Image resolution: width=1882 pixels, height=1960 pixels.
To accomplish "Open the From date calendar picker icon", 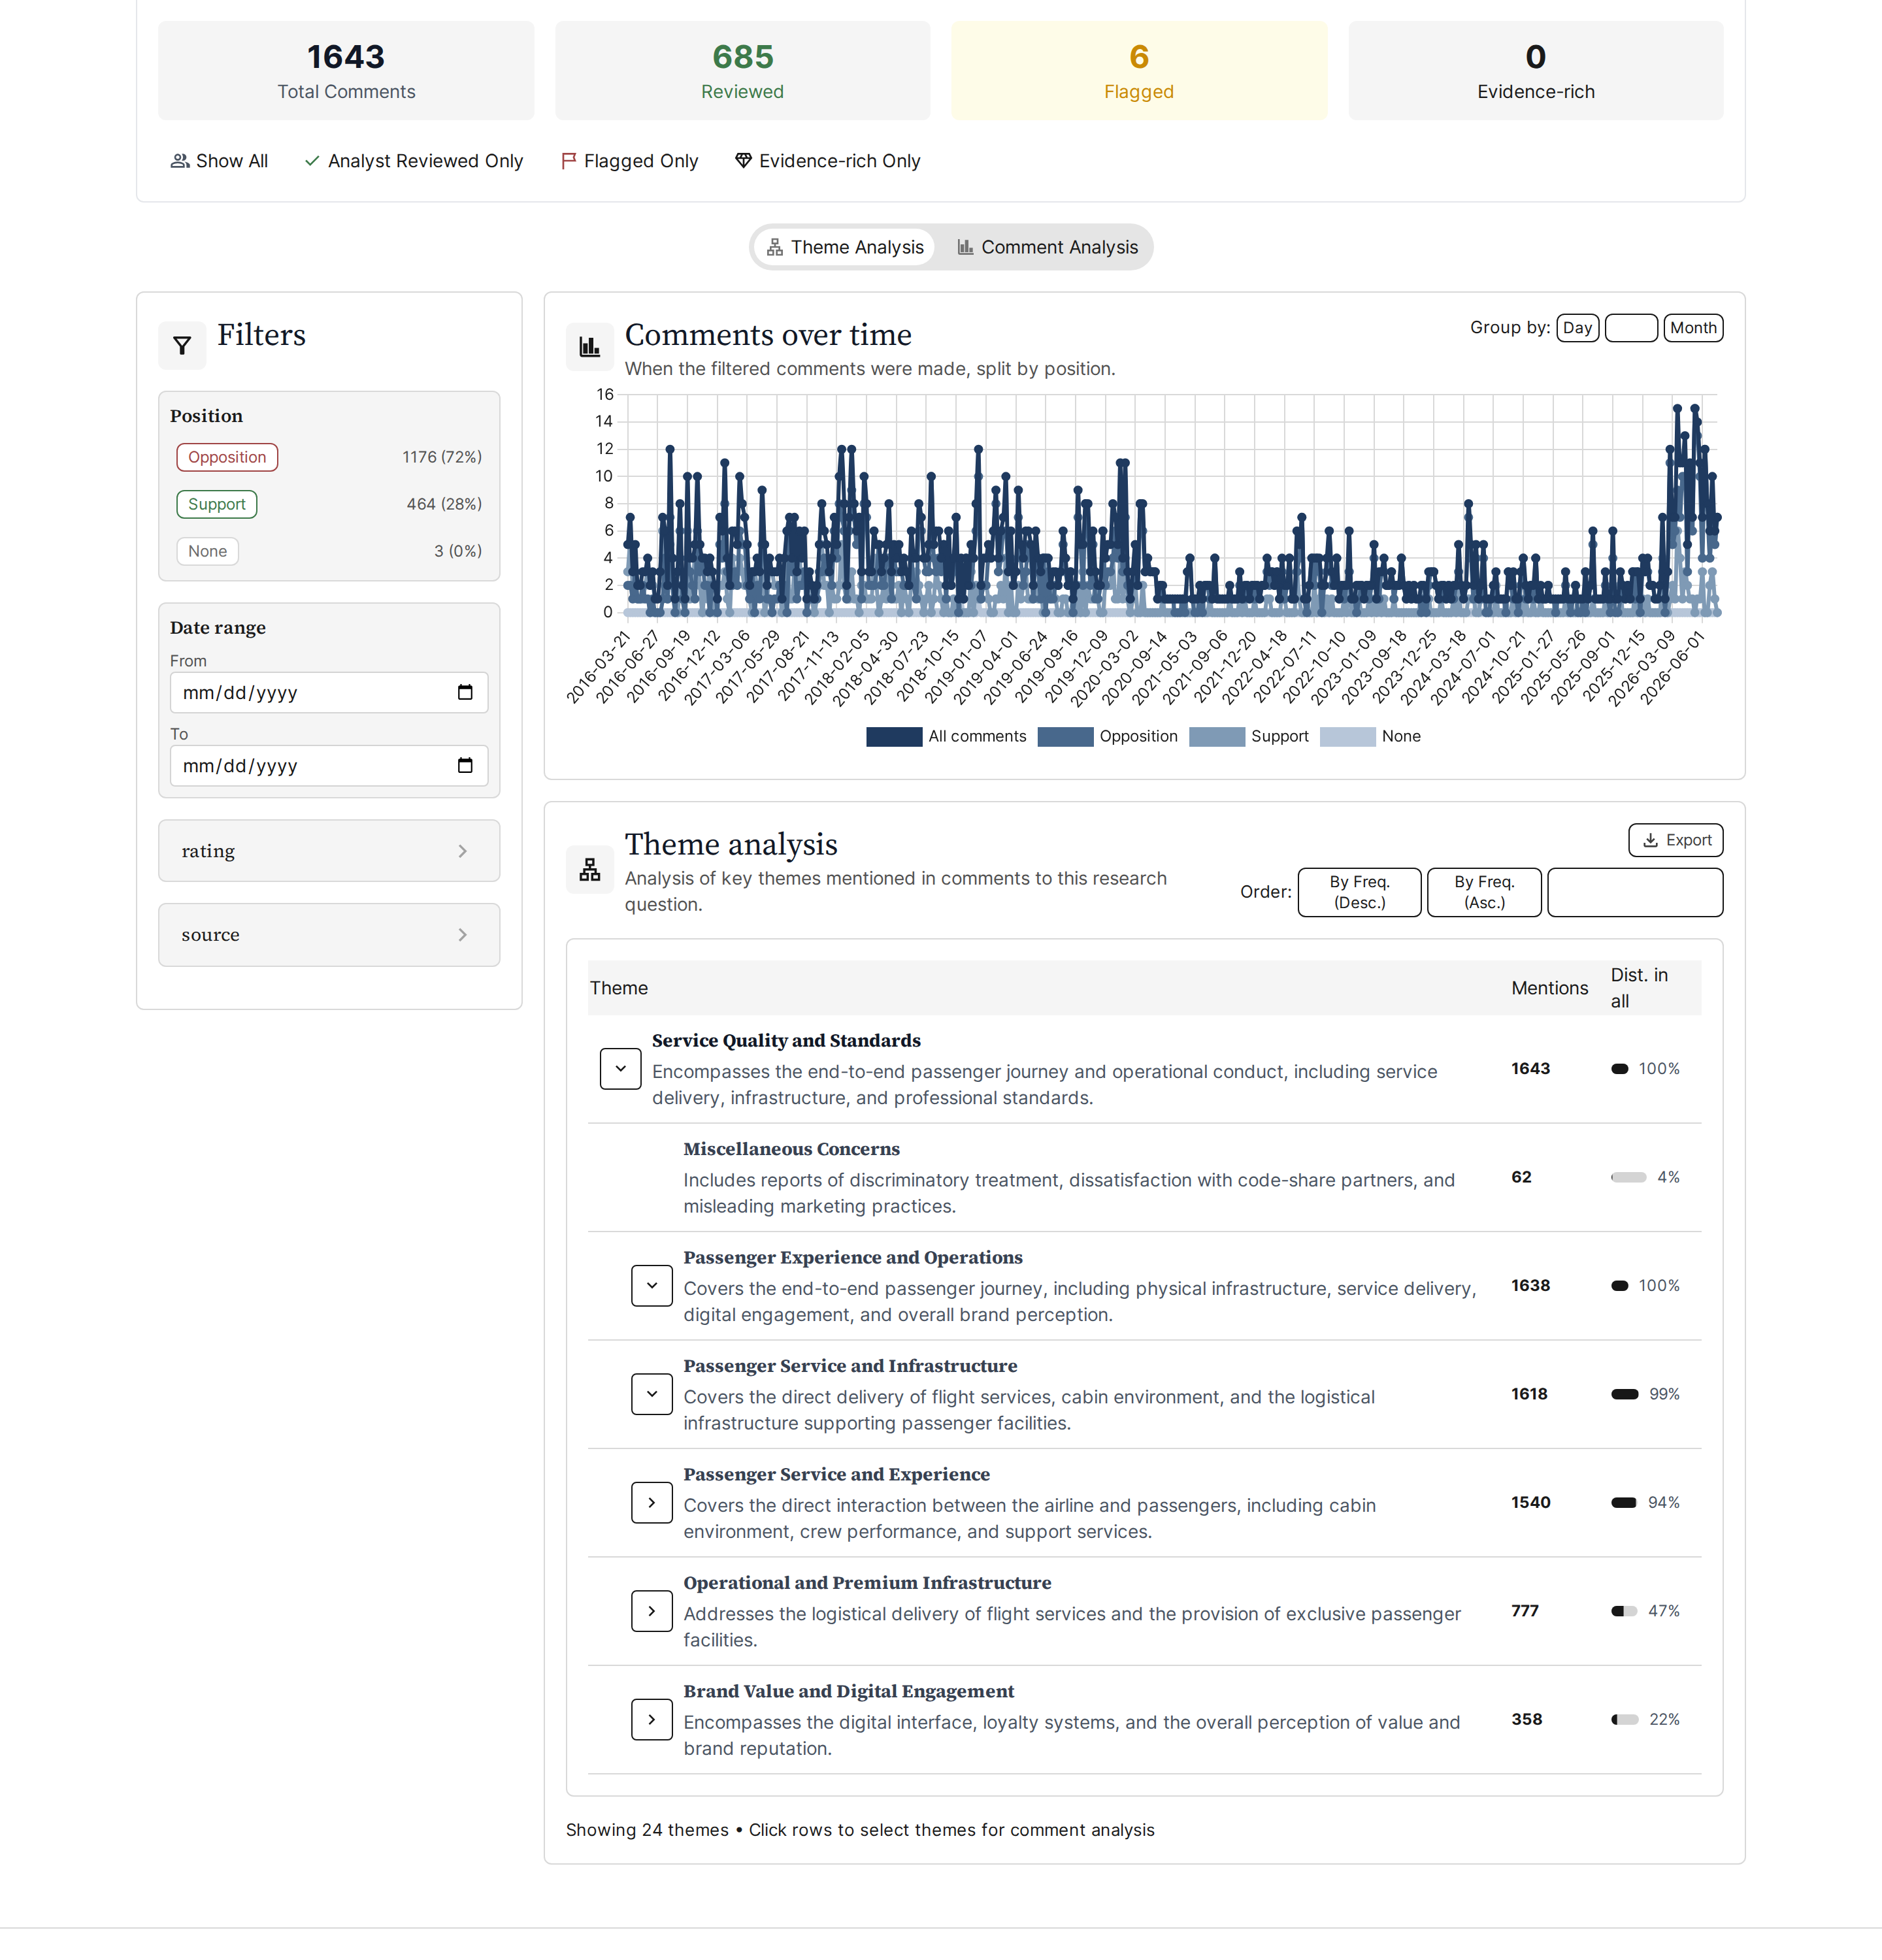I will pos(465,692).
